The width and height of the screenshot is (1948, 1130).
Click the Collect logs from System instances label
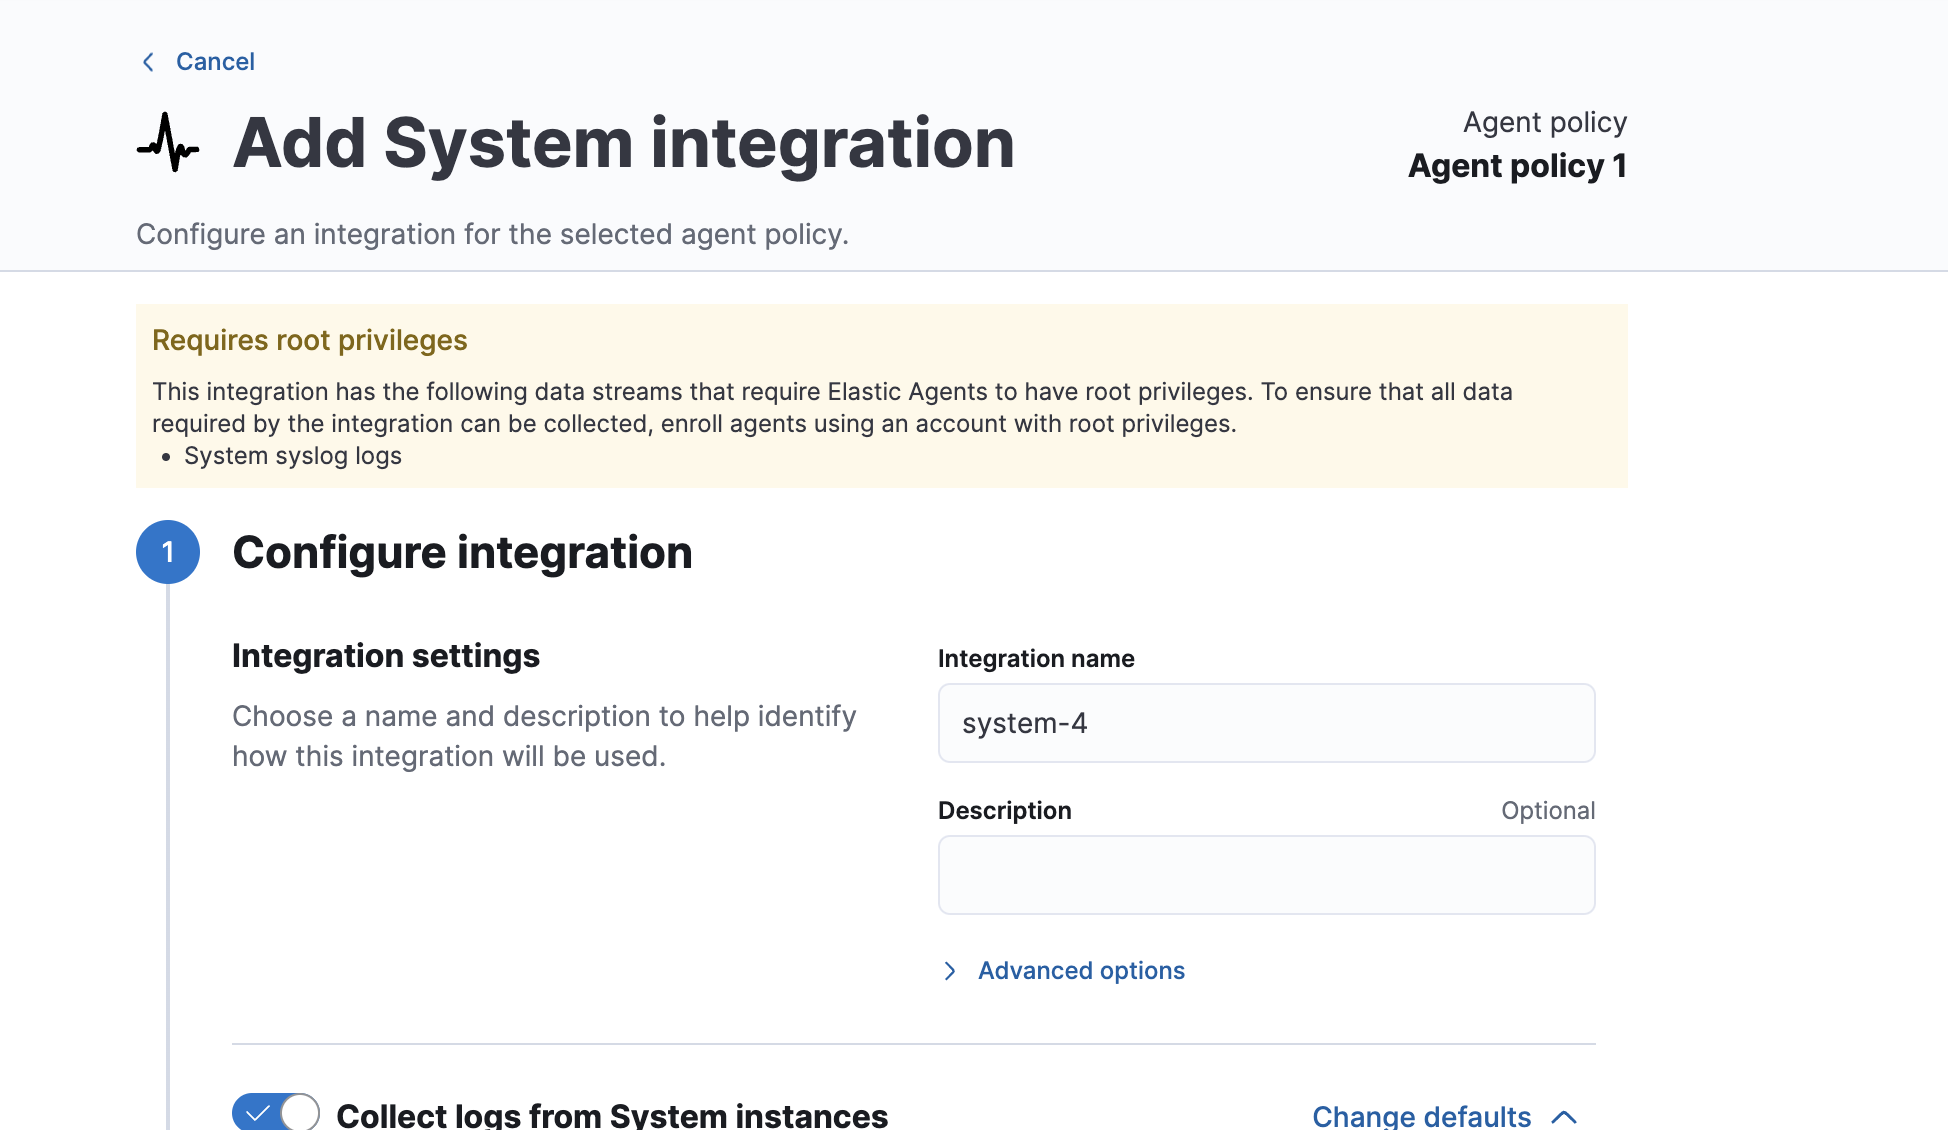coord(612,1115)
